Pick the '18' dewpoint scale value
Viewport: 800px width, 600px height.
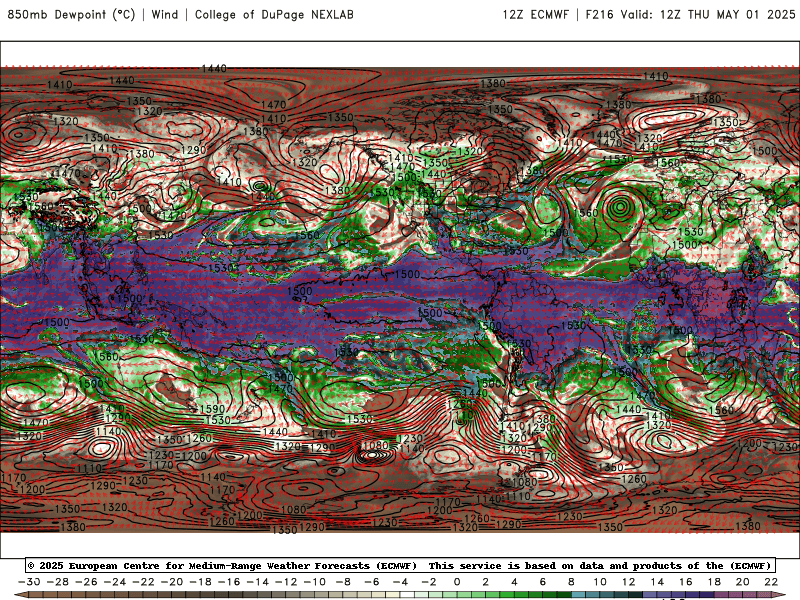(714, 582)
